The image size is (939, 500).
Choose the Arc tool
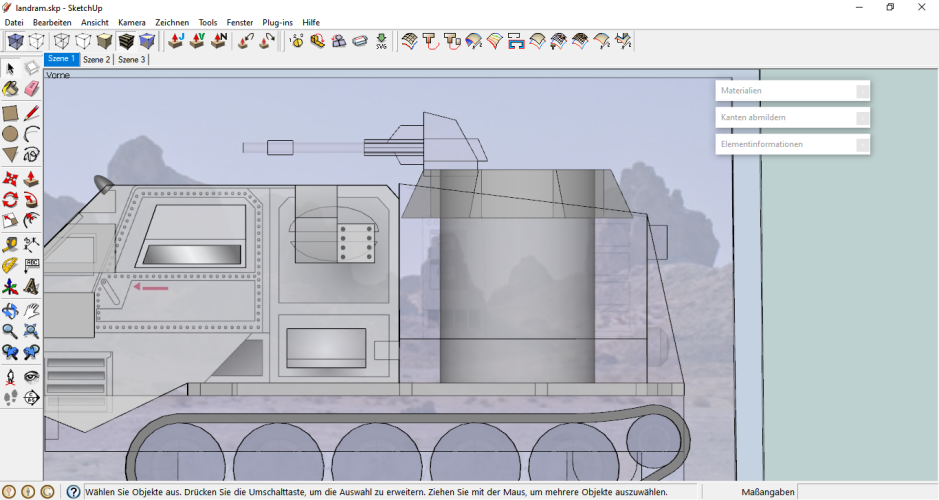[31, 134]
